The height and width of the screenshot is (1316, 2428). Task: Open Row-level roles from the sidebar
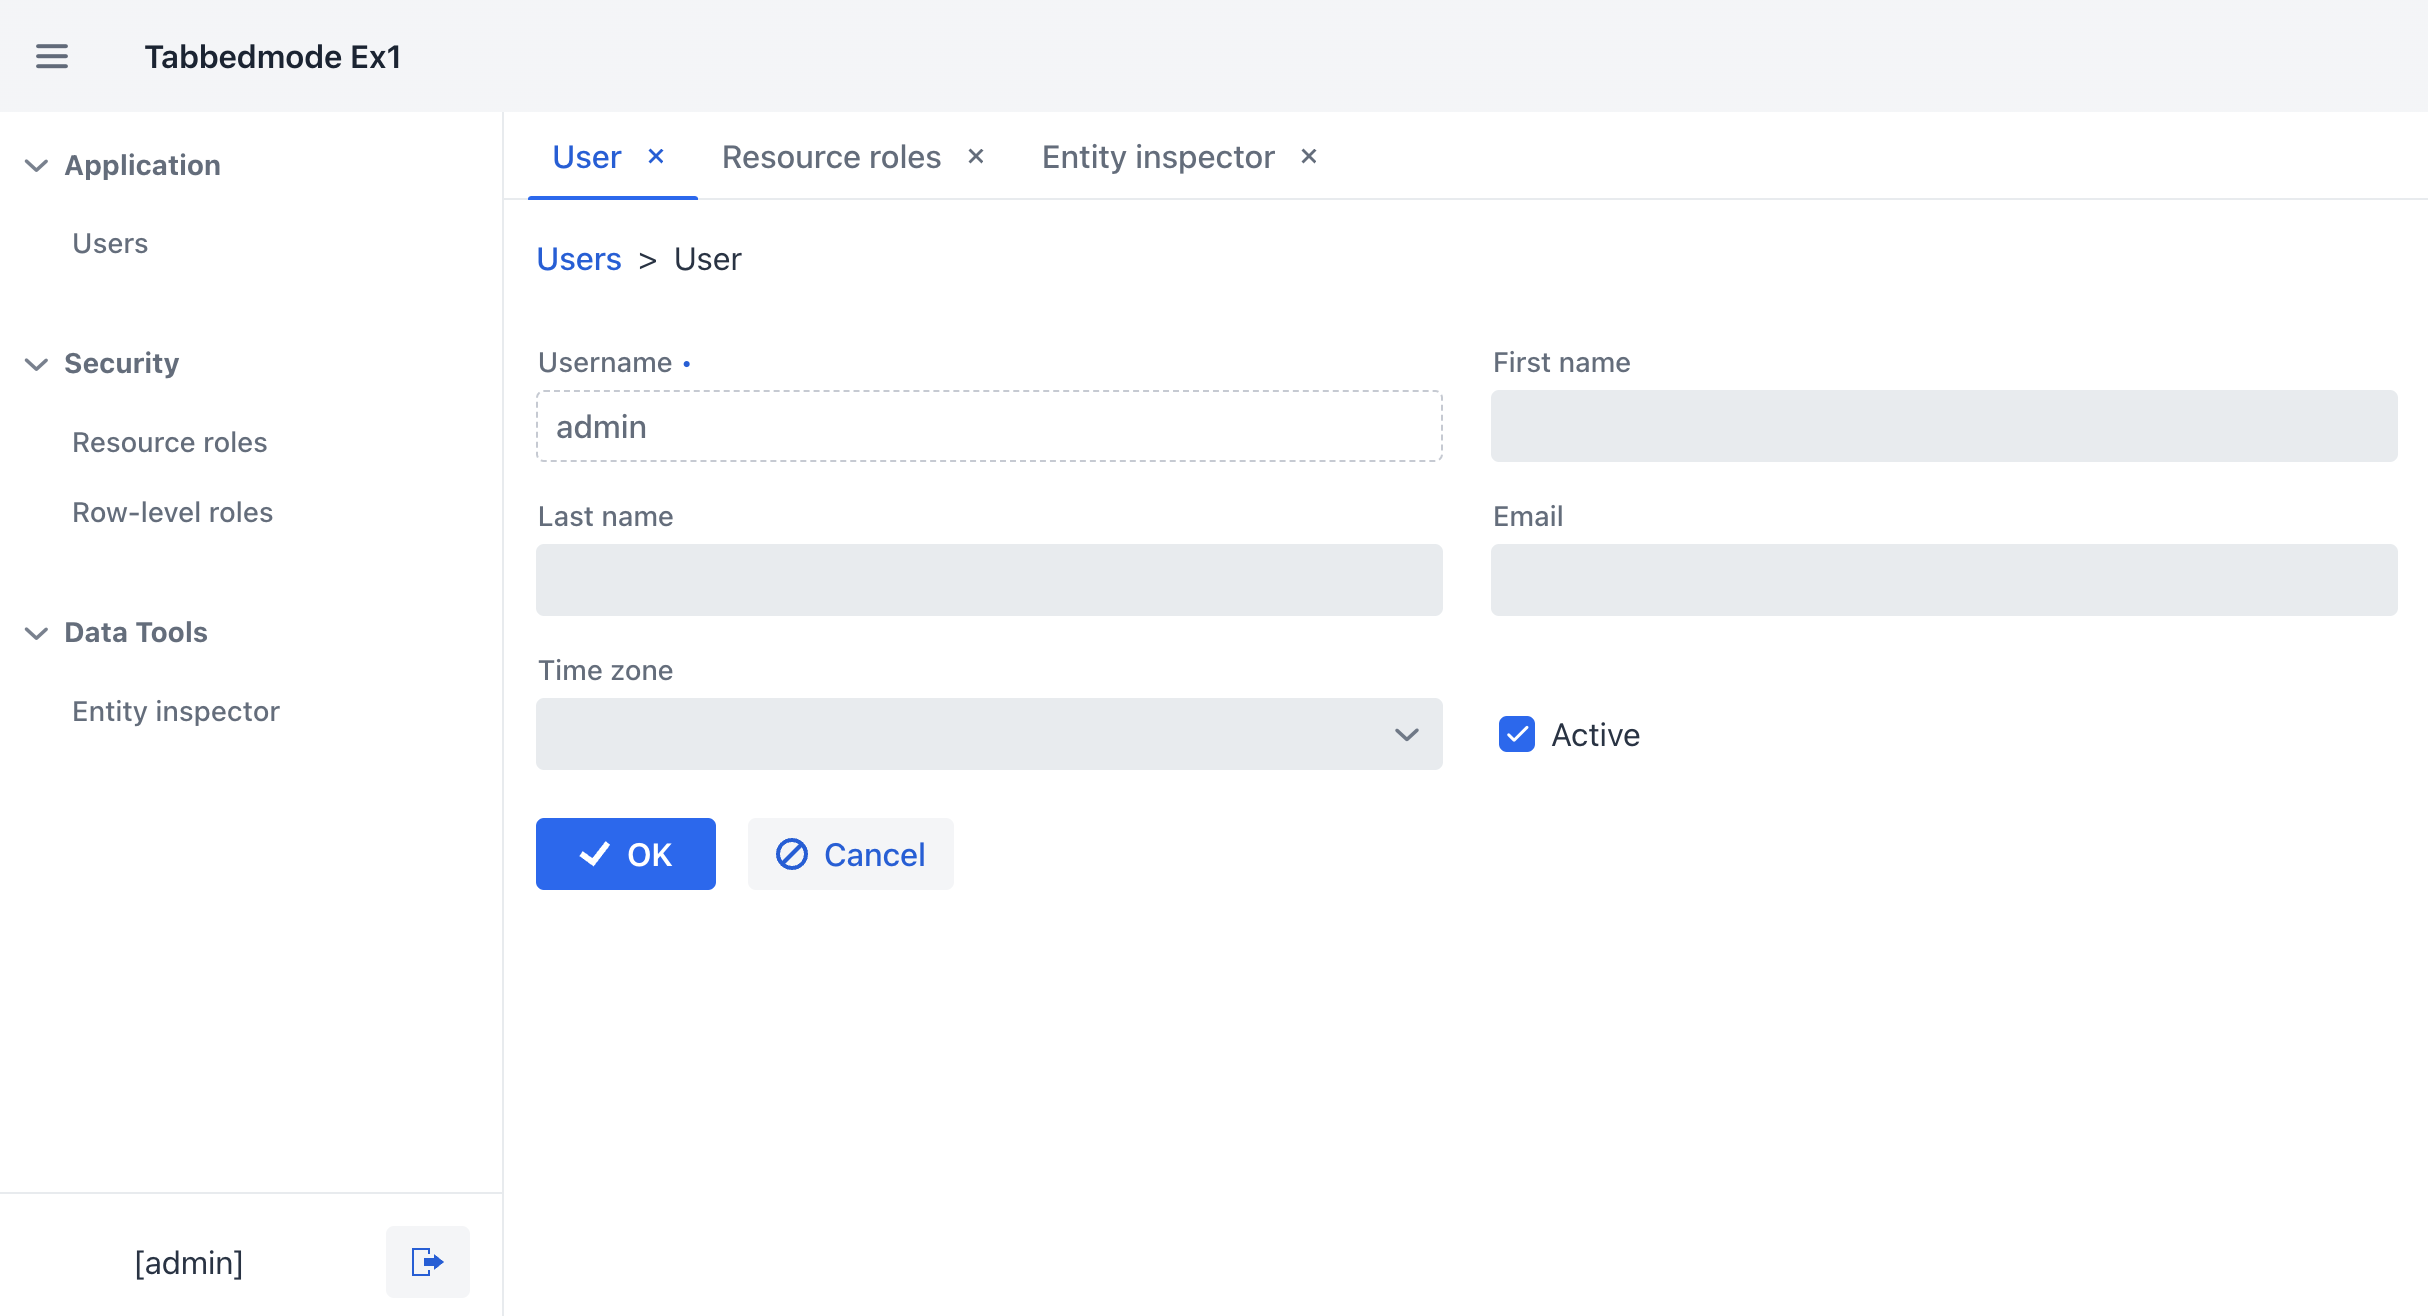pyautogui.click(x=172, y=512)
